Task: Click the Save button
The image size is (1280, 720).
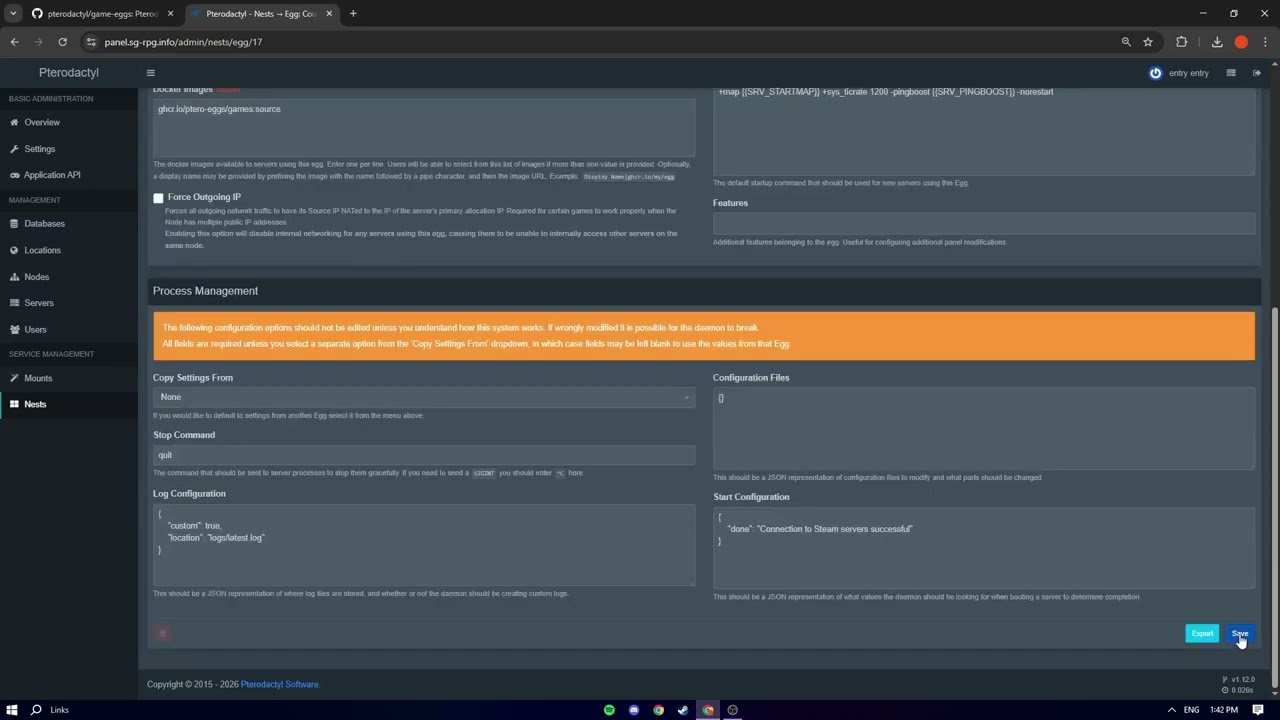Action: tap(1240, 633)
